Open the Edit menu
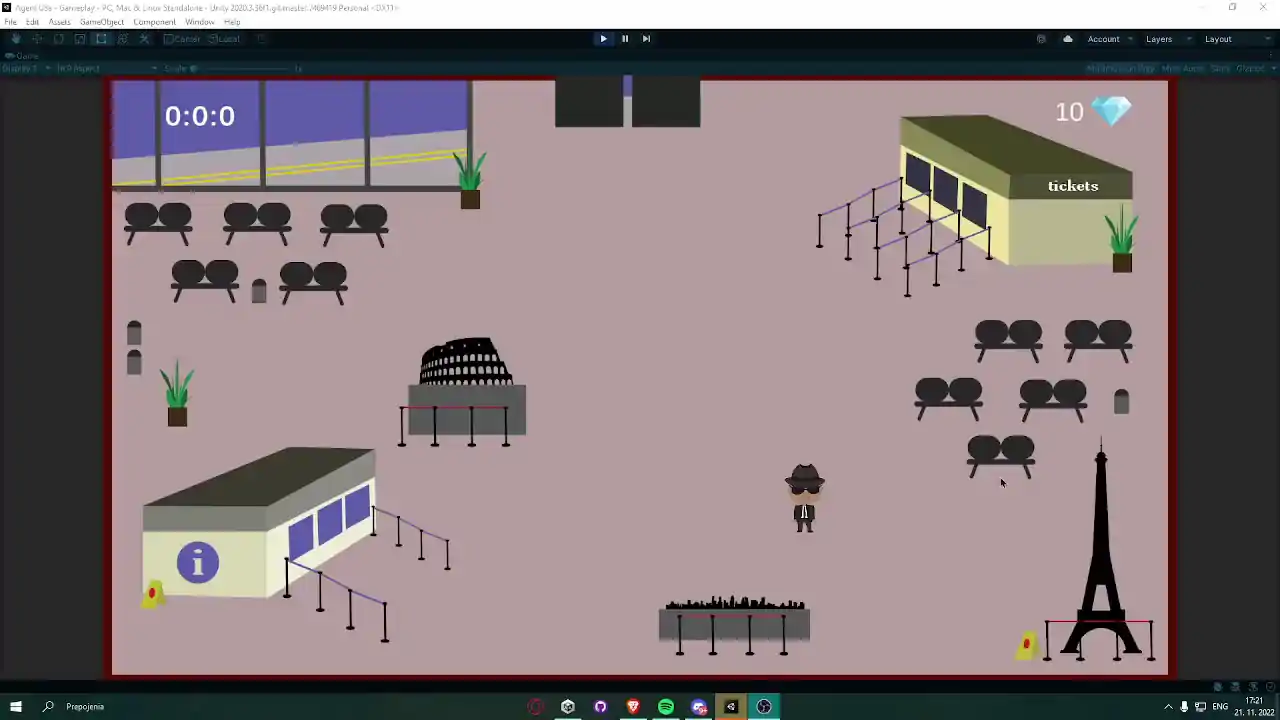 coord(33,22)
